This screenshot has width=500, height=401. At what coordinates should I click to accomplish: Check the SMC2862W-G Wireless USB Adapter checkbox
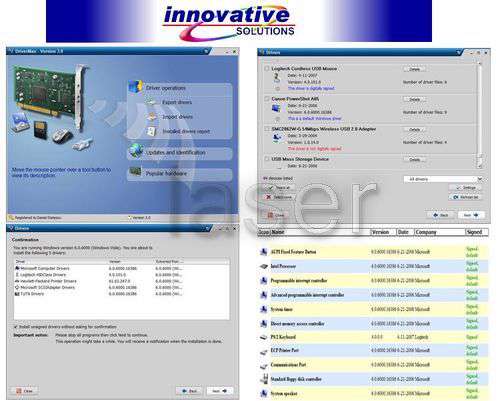coord(267,129)
